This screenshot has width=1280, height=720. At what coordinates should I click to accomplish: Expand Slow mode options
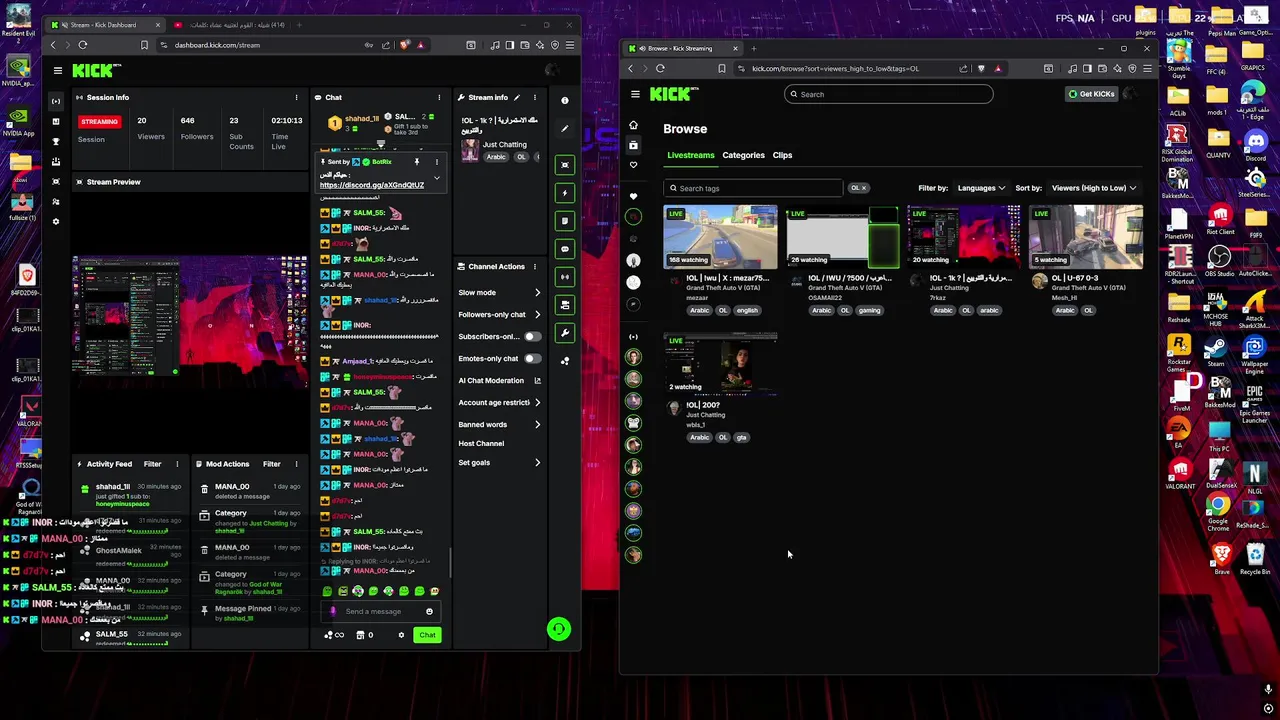point(537,292)
